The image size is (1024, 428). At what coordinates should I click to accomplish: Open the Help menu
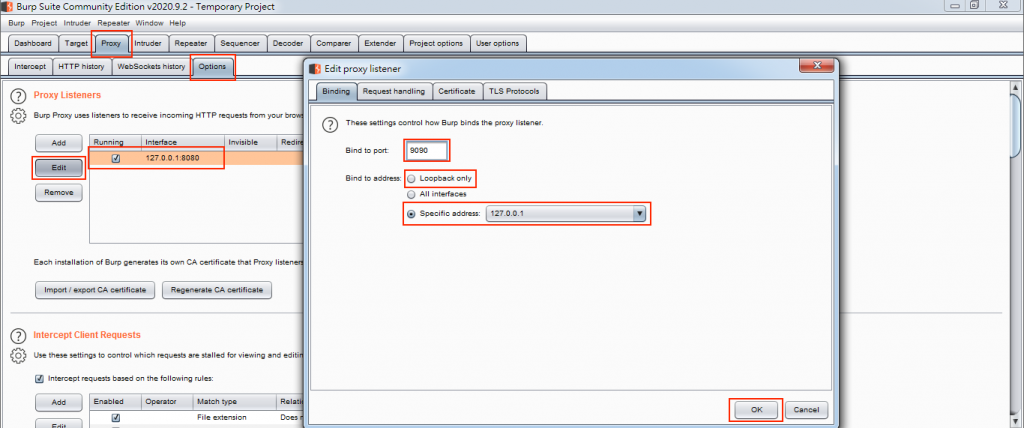click(178, 23)
